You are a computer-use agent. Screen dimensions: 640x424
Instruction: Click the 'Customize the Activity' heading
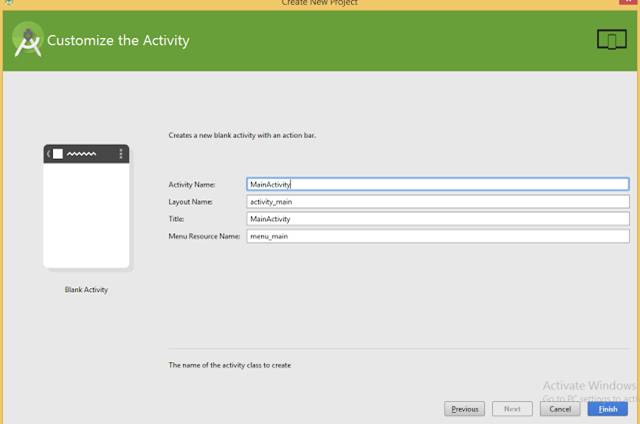[x=118, y=40]
